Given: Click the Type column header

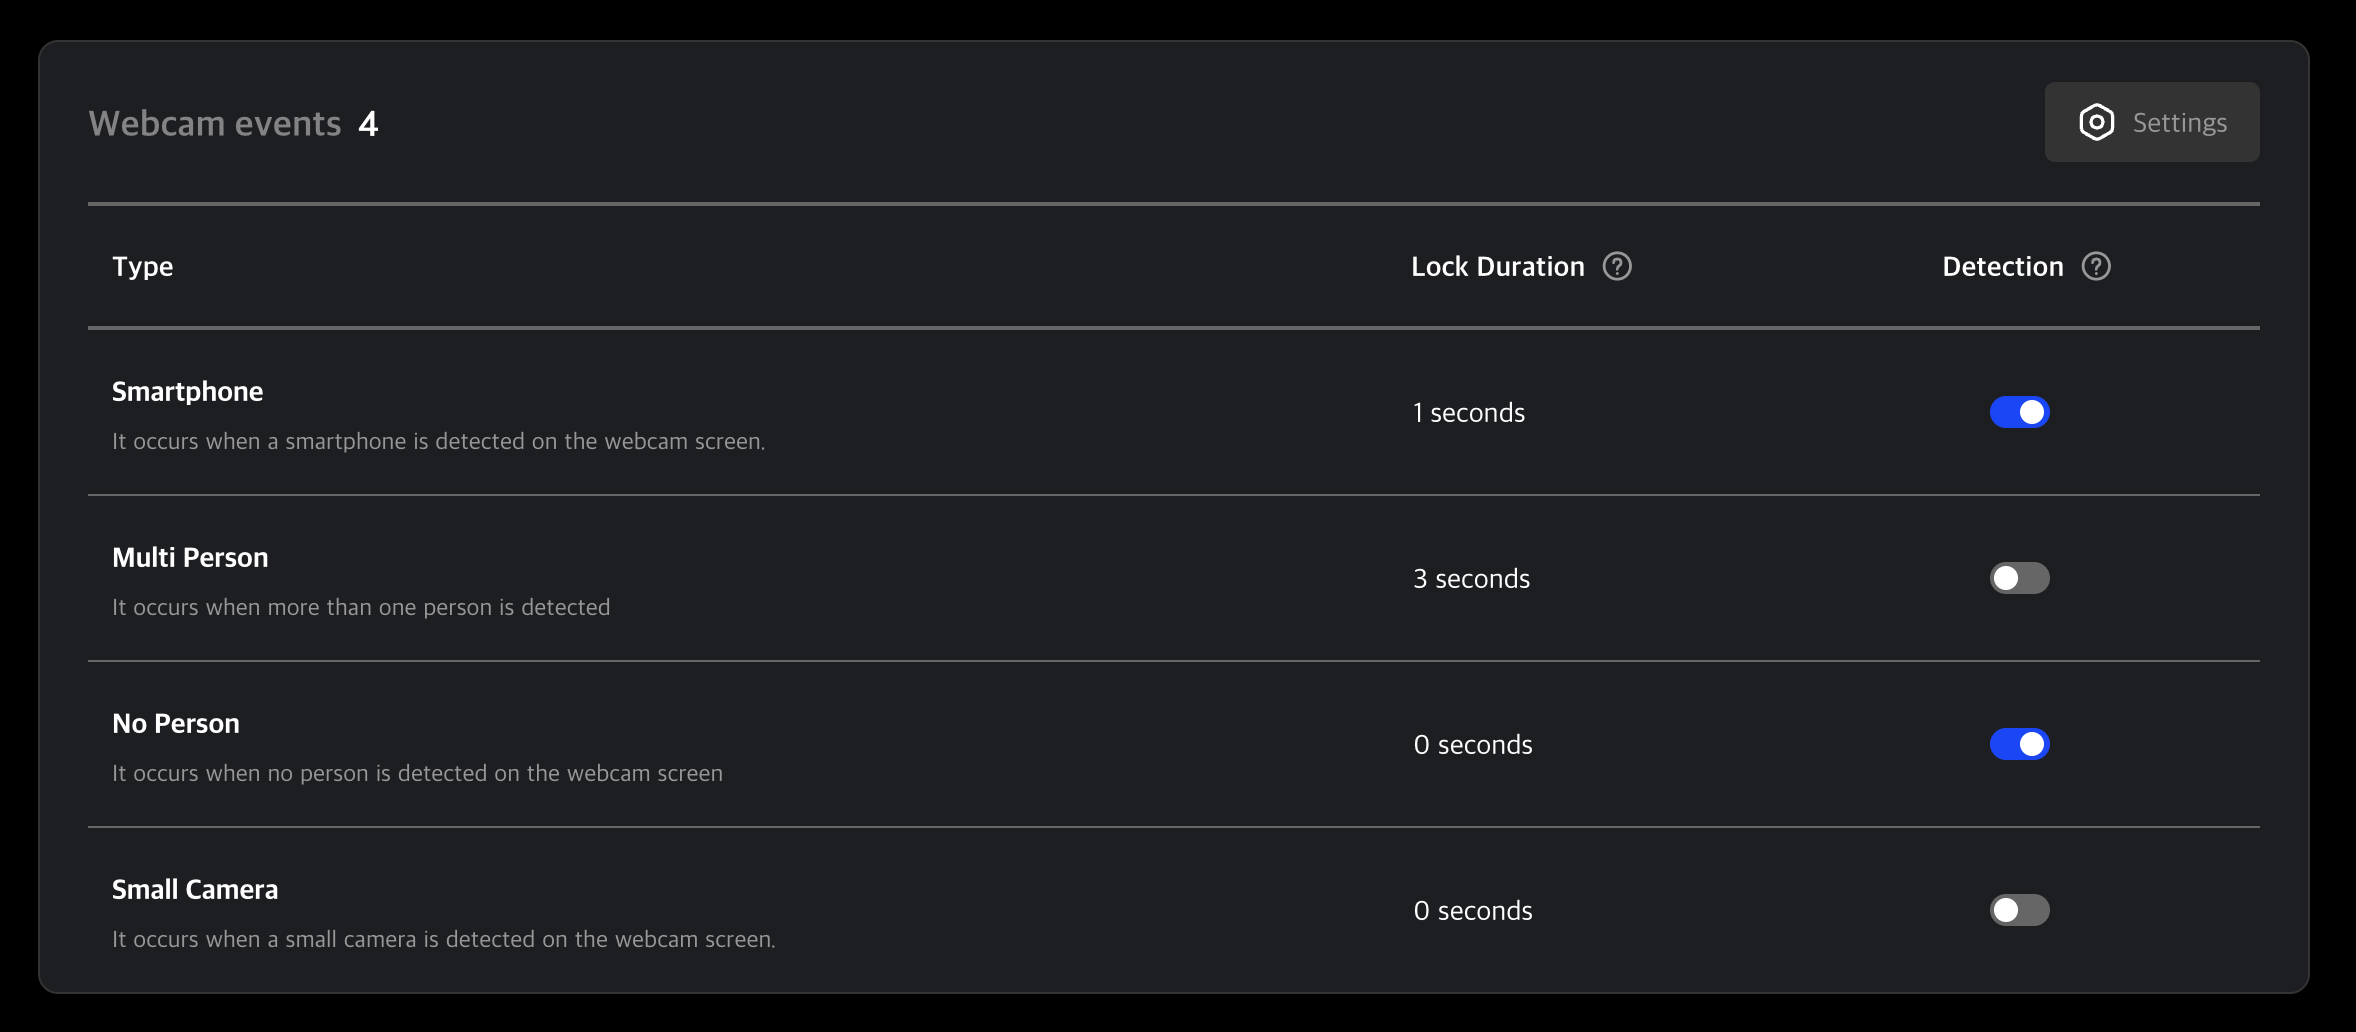Looking at the screenshot, I should pyautogui.click(x=143, y=266).
